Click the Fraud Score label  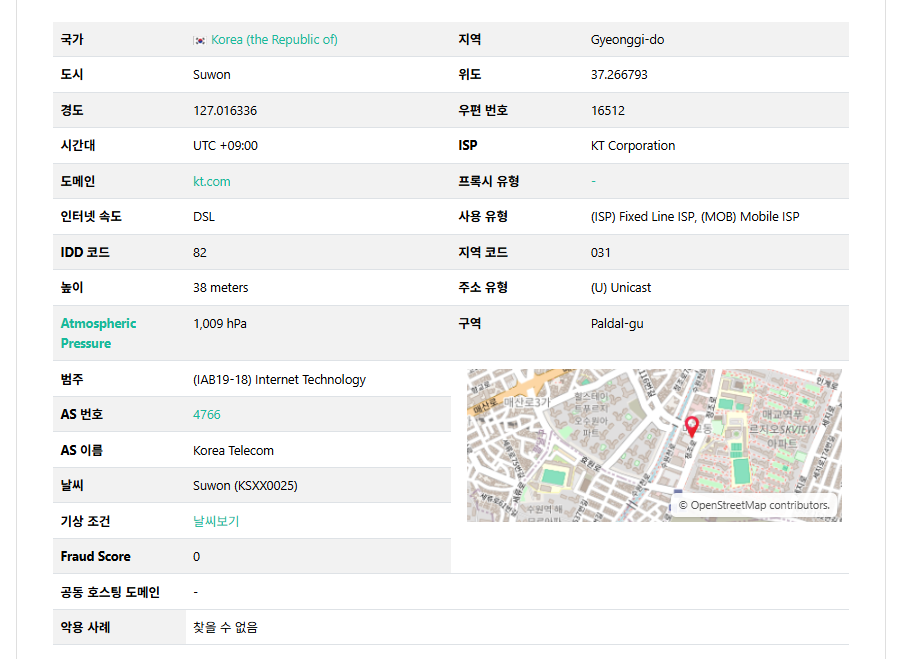[x=95, y=556]
